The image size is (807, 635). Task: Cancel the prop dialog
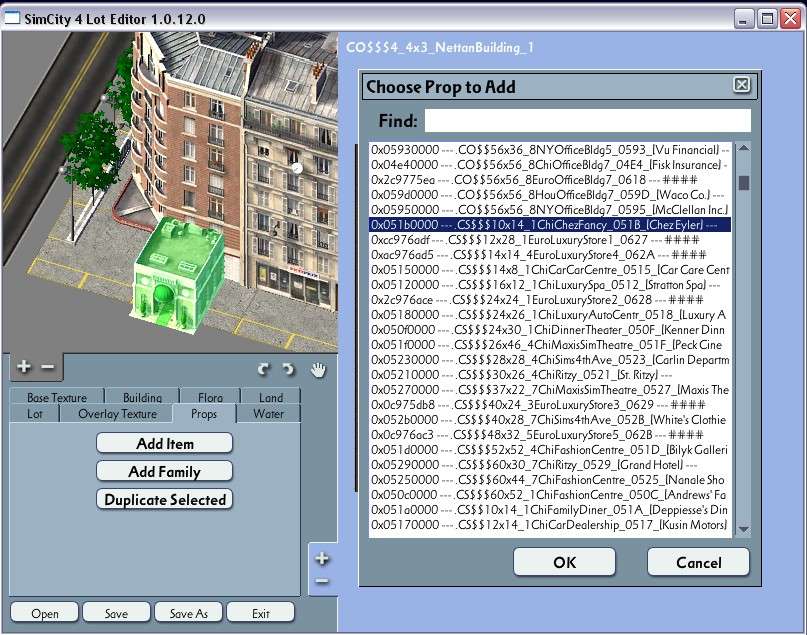tap(698, 562)
